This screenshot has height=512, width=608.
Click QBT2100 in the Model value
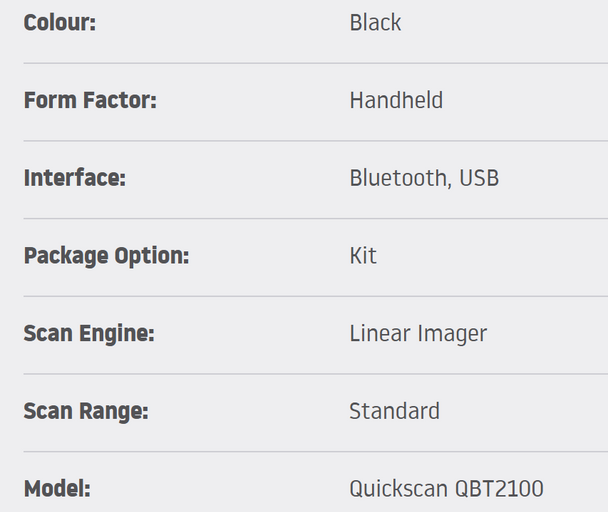pyautogui.click(x=499, y=489)
